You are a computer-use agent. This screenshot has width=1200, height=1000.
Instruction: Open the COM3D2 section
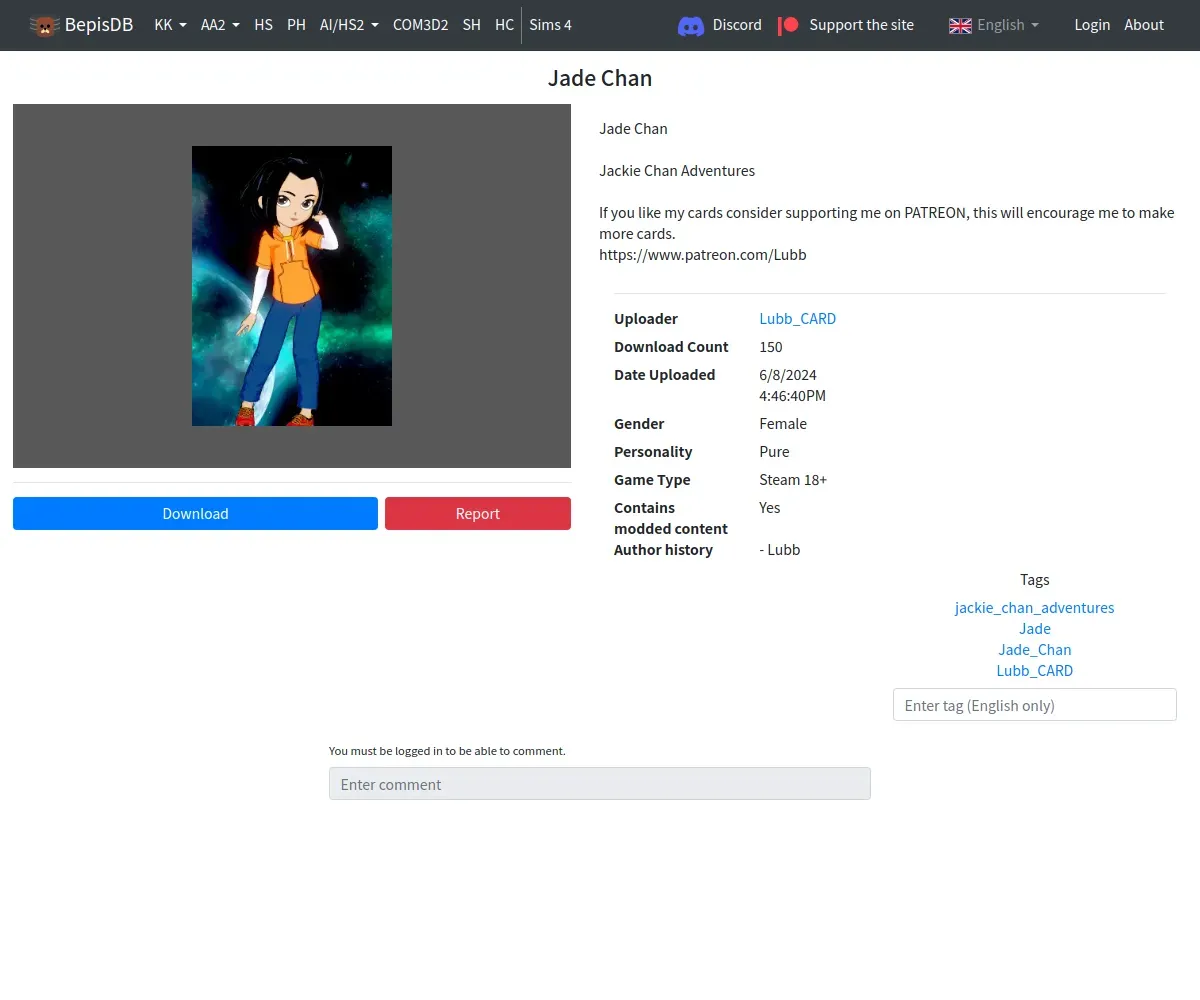coord(420,25)
